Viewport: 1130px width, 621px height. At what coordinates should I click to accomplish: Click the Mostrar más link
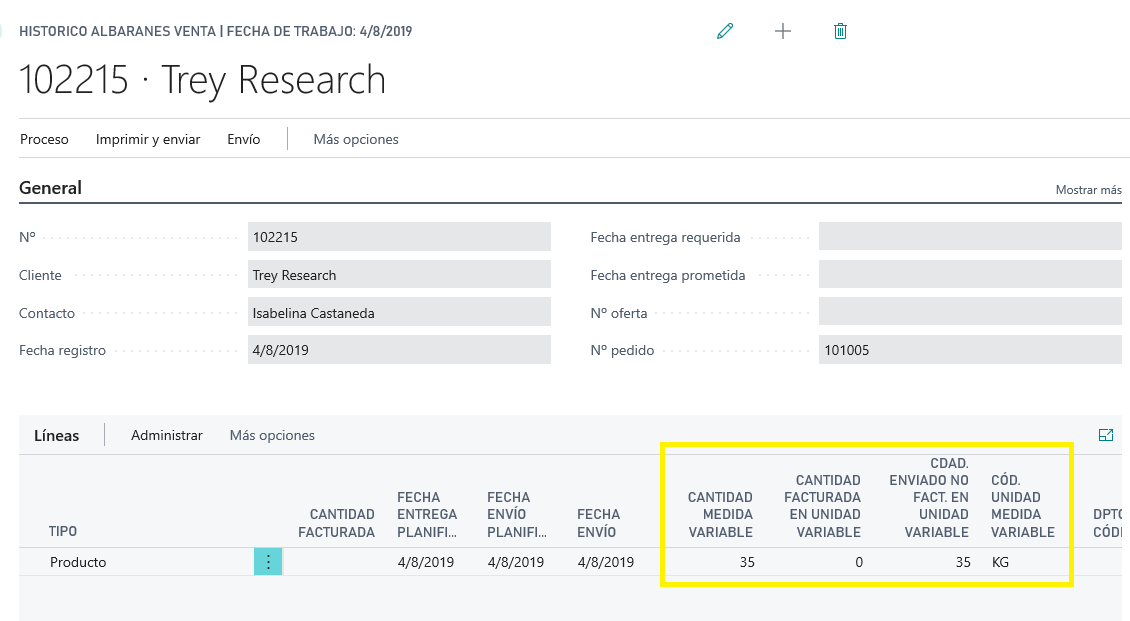pos(1088,190)
